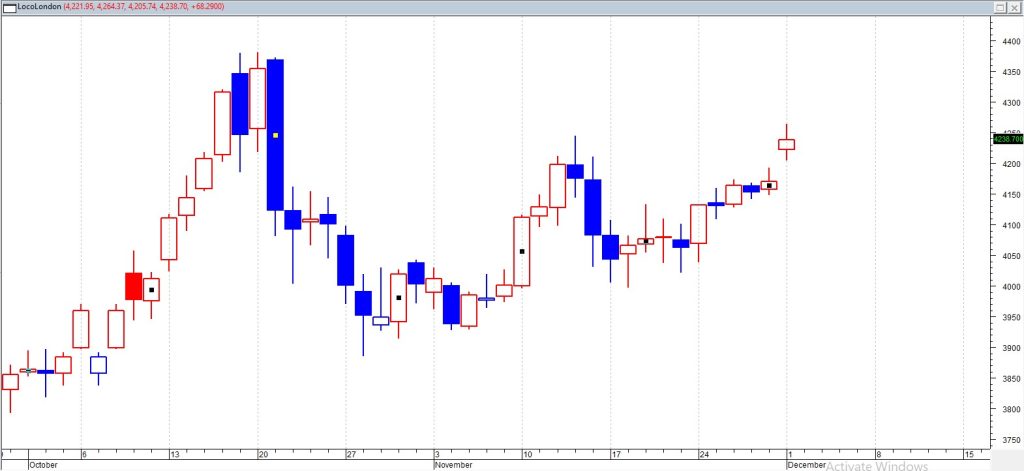The image size is (1024, 471).
Task: Maximize the LocoLondon chart window
Action: 998,6
